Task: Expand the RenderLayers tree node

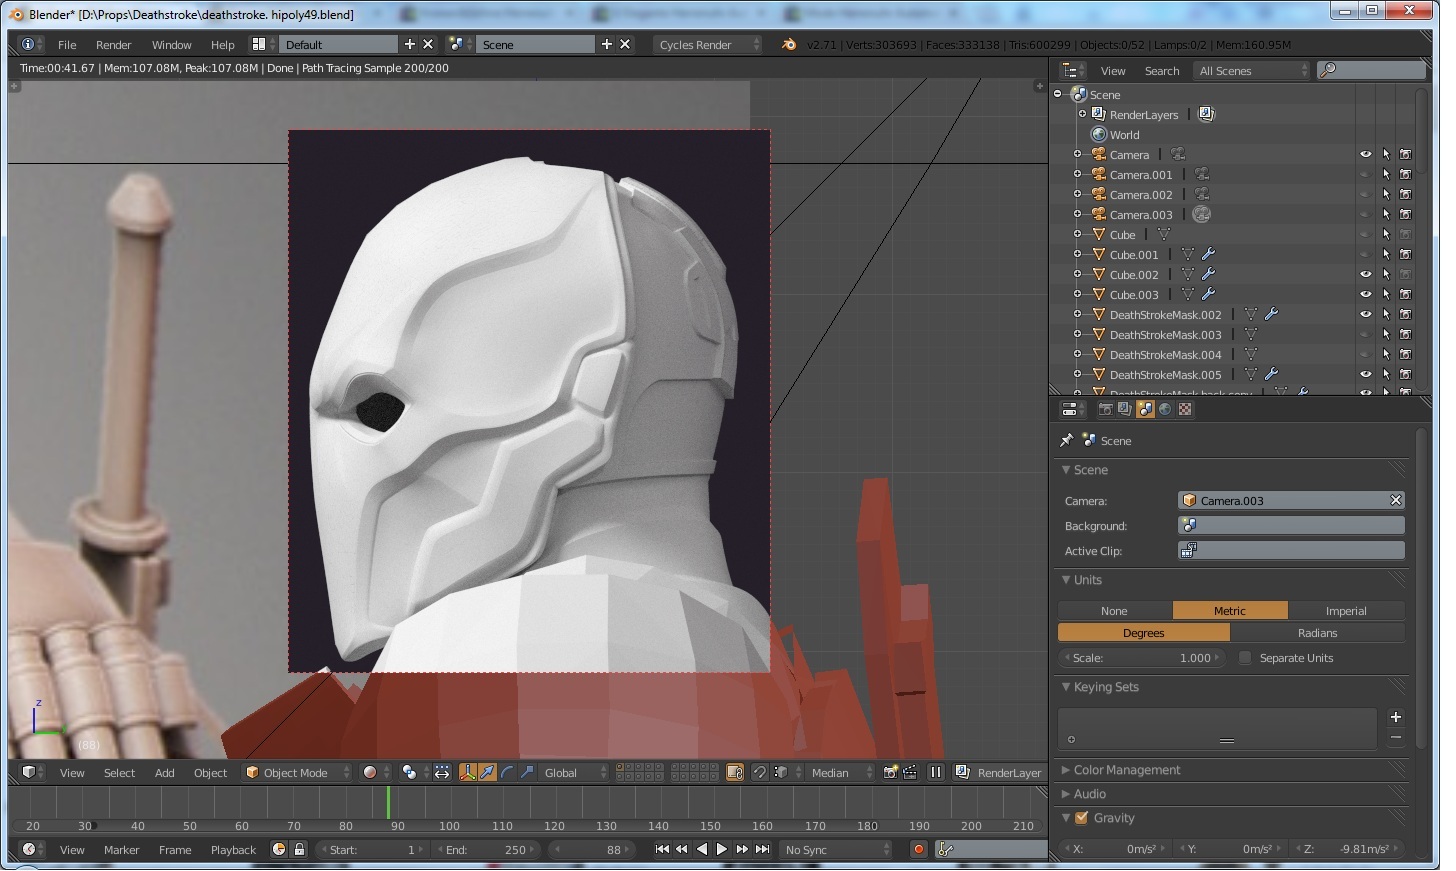Action: pyautogui.click(x=1082, y=114)
